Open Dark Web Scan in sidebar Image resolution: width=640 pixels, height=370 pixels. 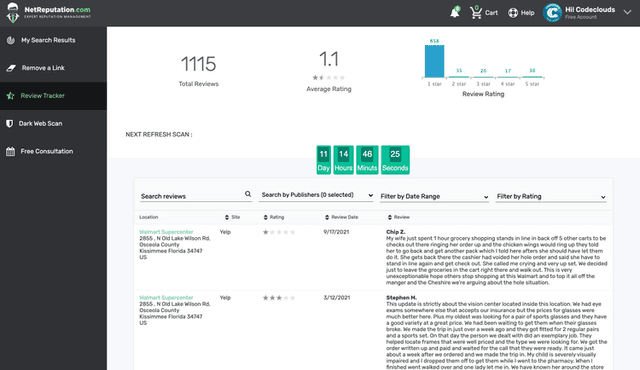(x=53, y=124)
